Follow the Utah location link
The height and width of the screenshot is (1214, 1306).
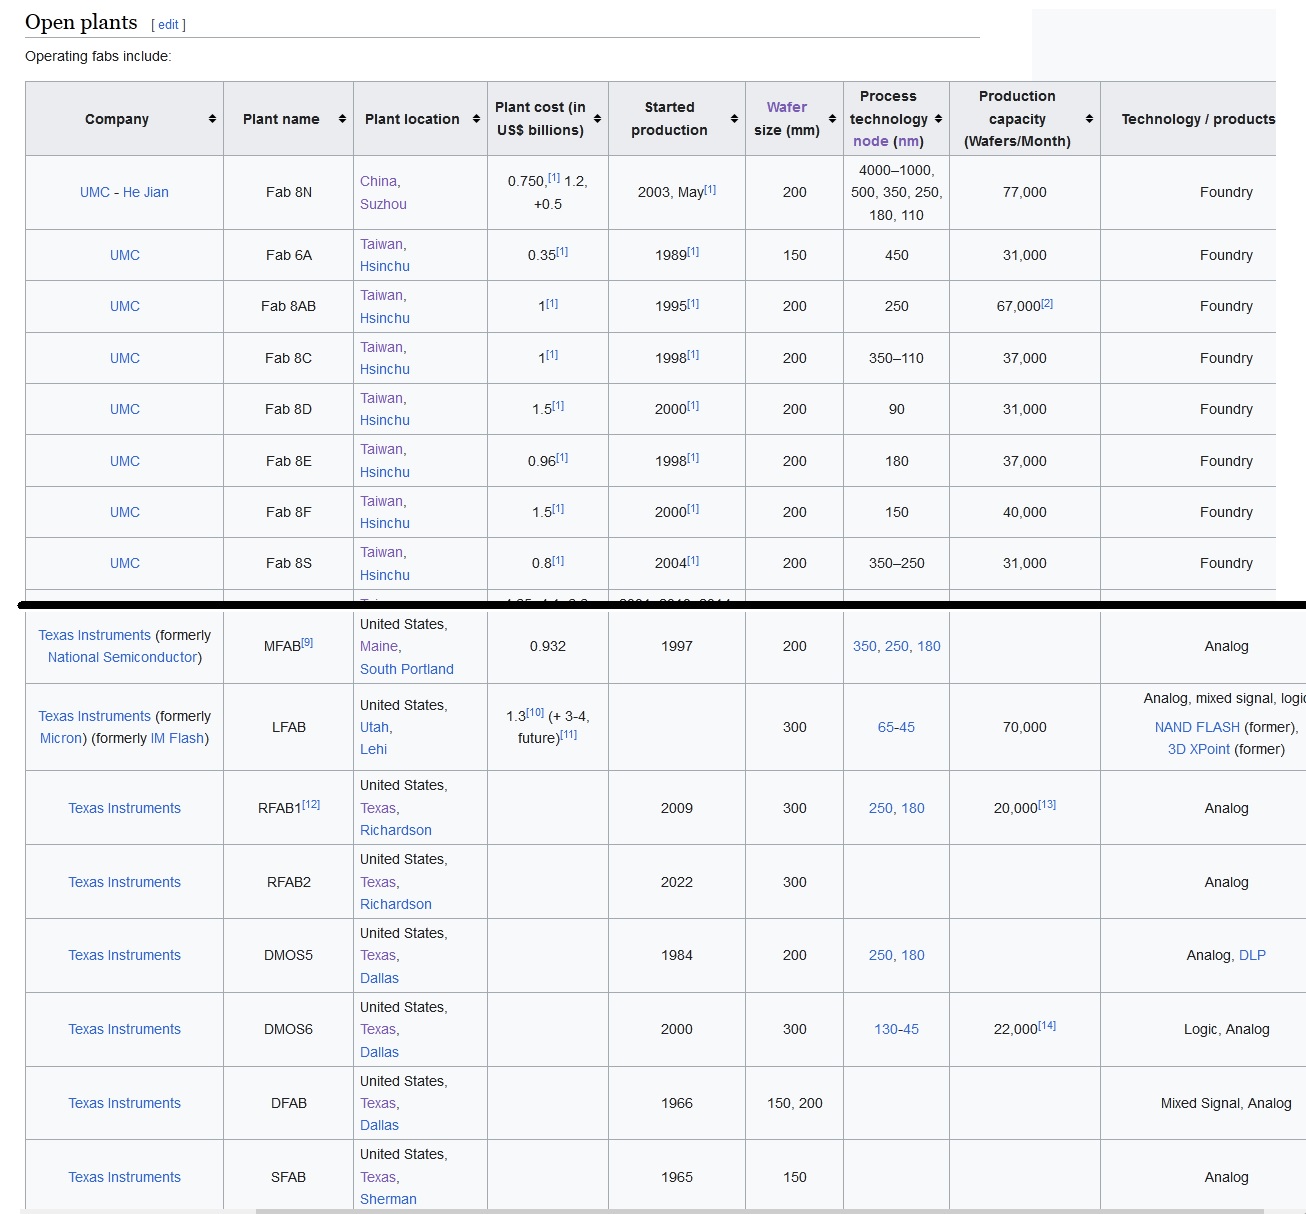pos(374,727)
